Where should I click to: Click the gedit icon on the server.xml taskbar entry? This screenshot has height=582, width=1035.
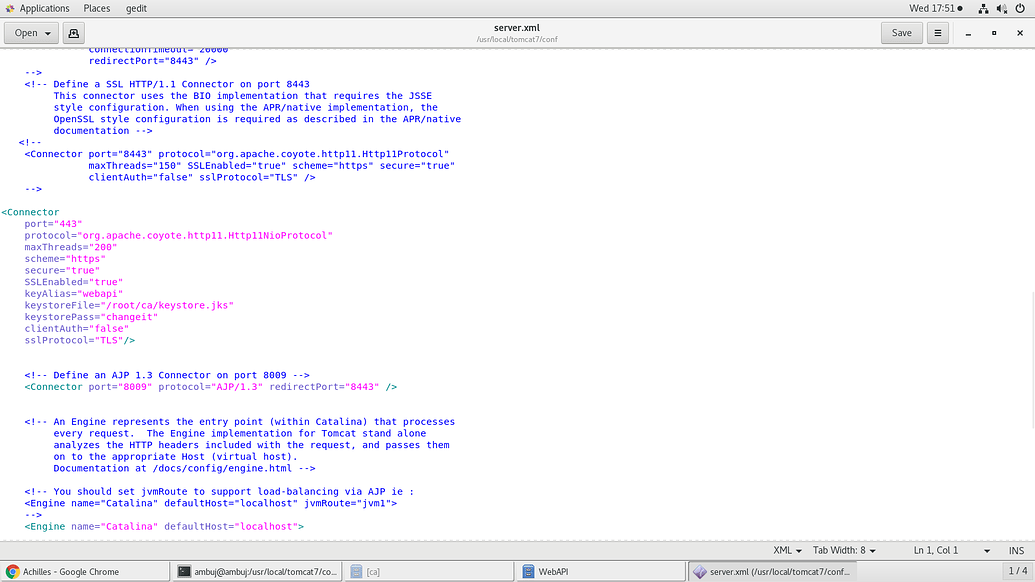click(x=700, y=571)
